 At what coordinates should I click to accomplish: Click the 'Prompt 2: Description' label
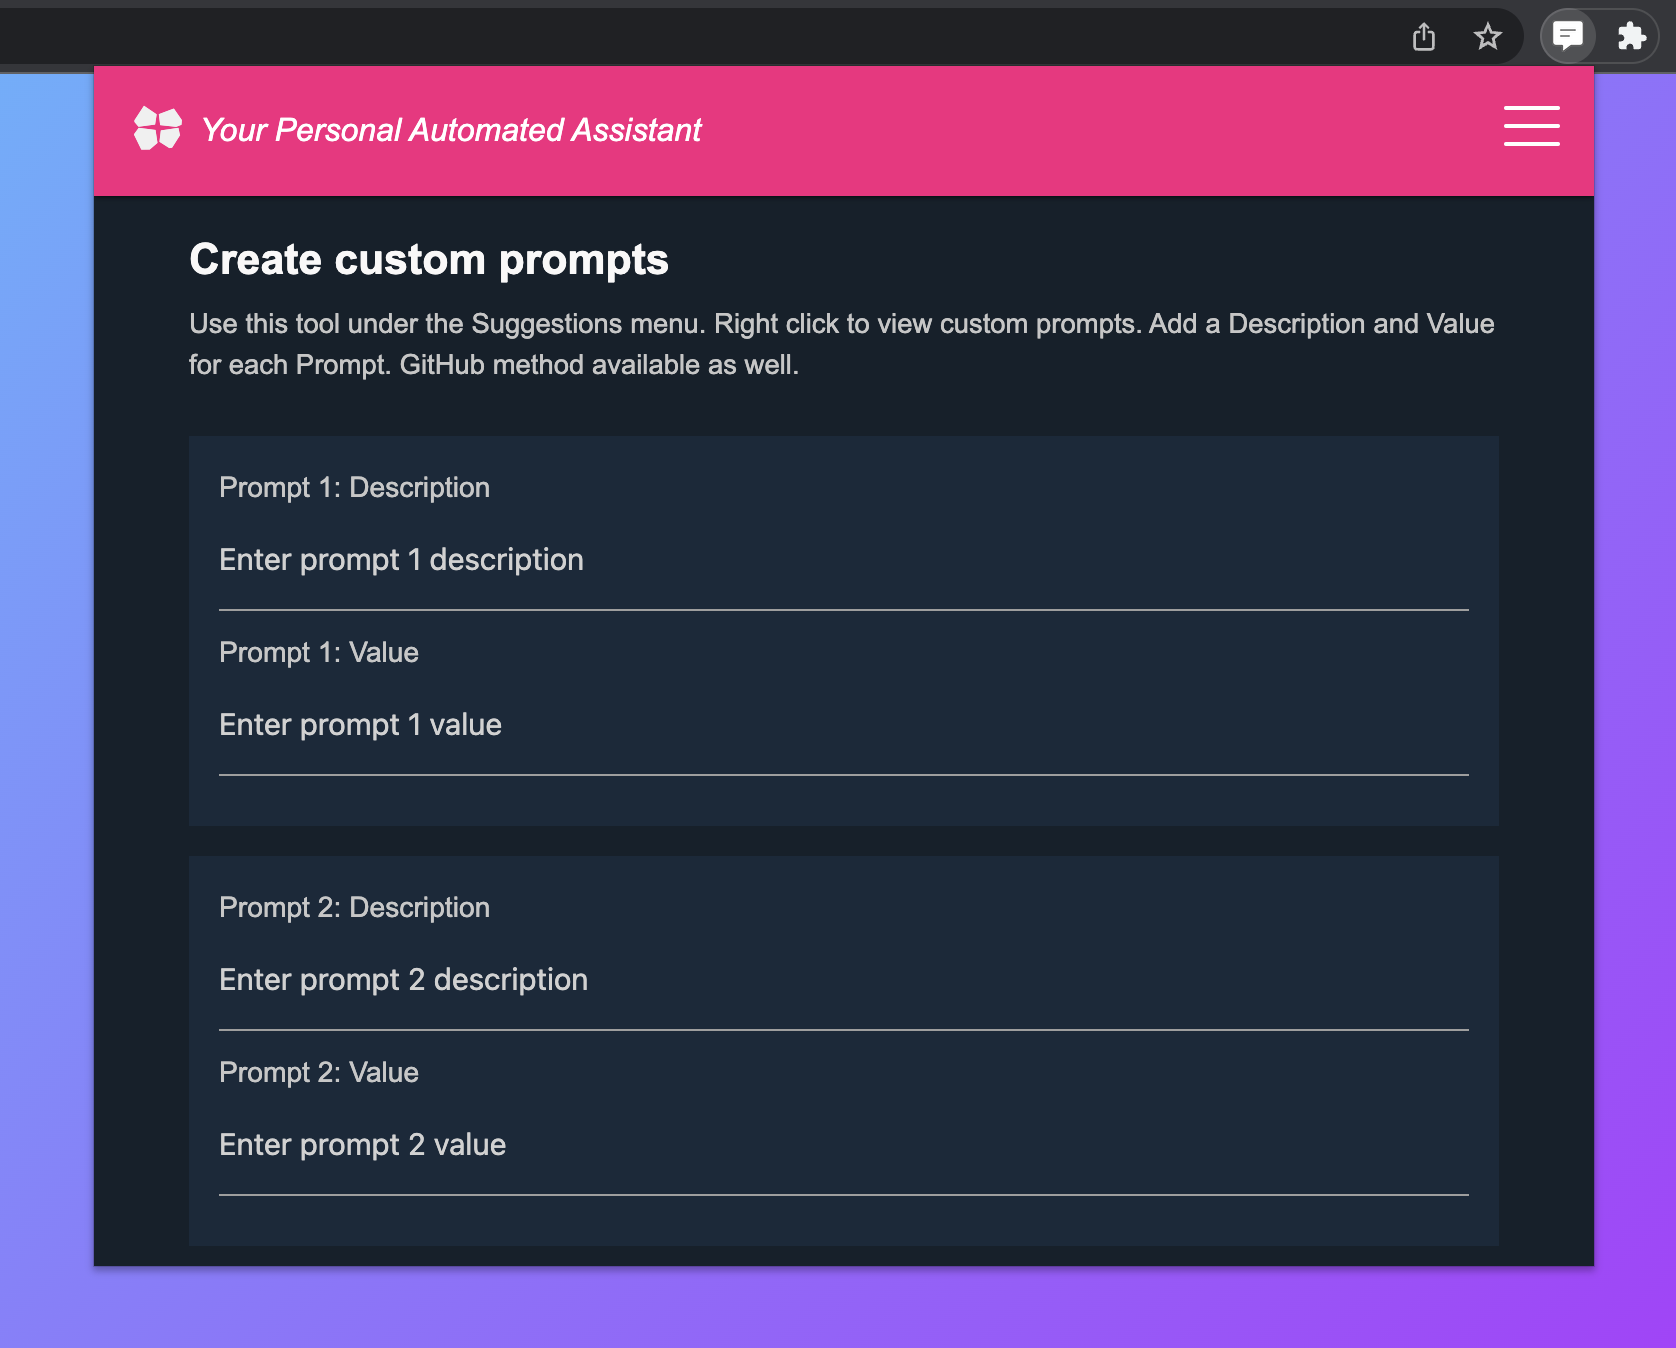coord(355,908)
